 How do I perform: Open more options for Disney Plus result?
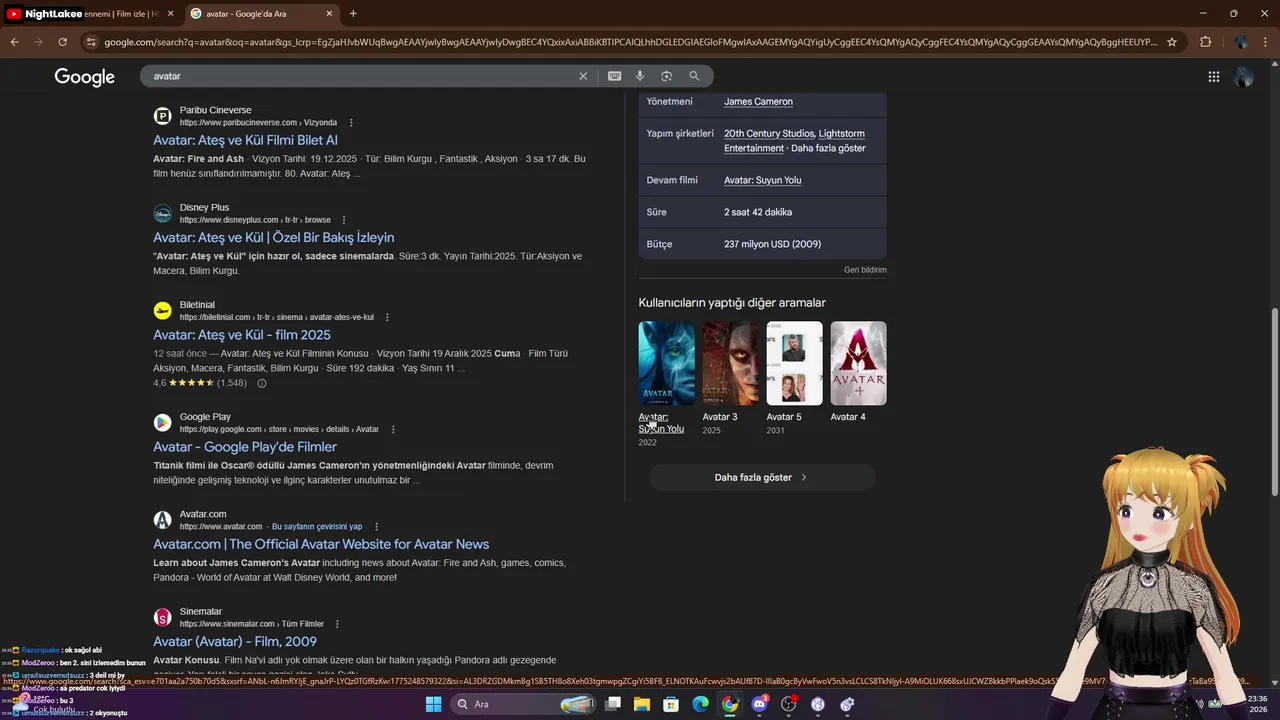click(344, 220)
